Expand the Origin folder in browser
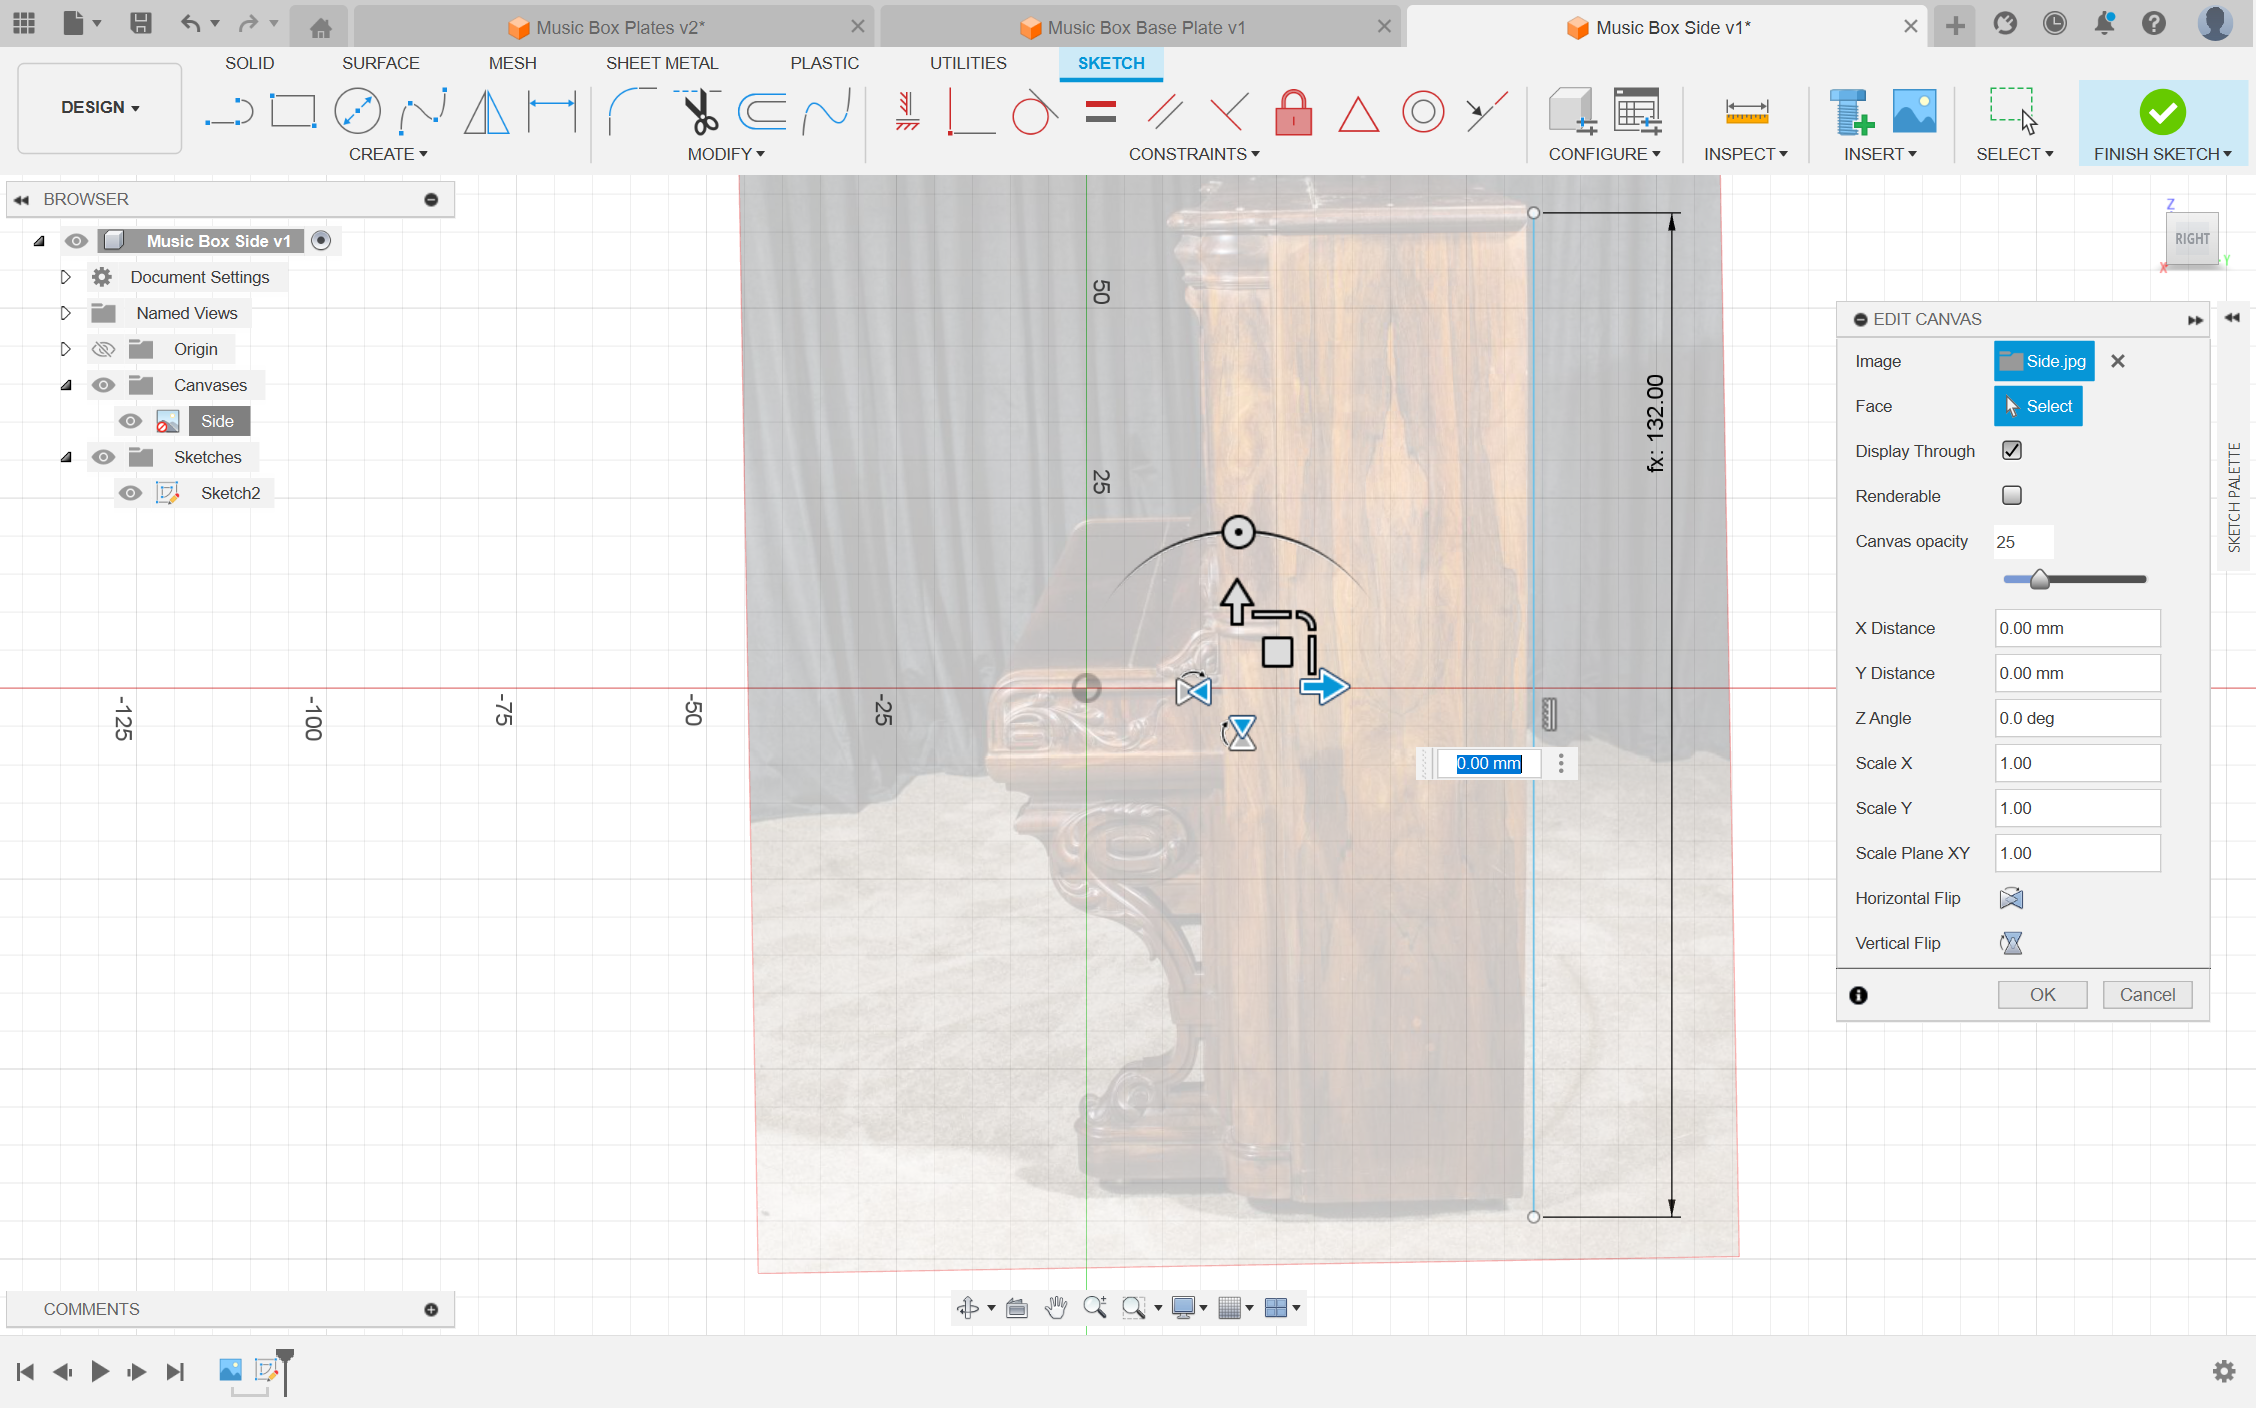Image resolution: width=2256 pixels, height=1408 pixels. coord(65,347)
